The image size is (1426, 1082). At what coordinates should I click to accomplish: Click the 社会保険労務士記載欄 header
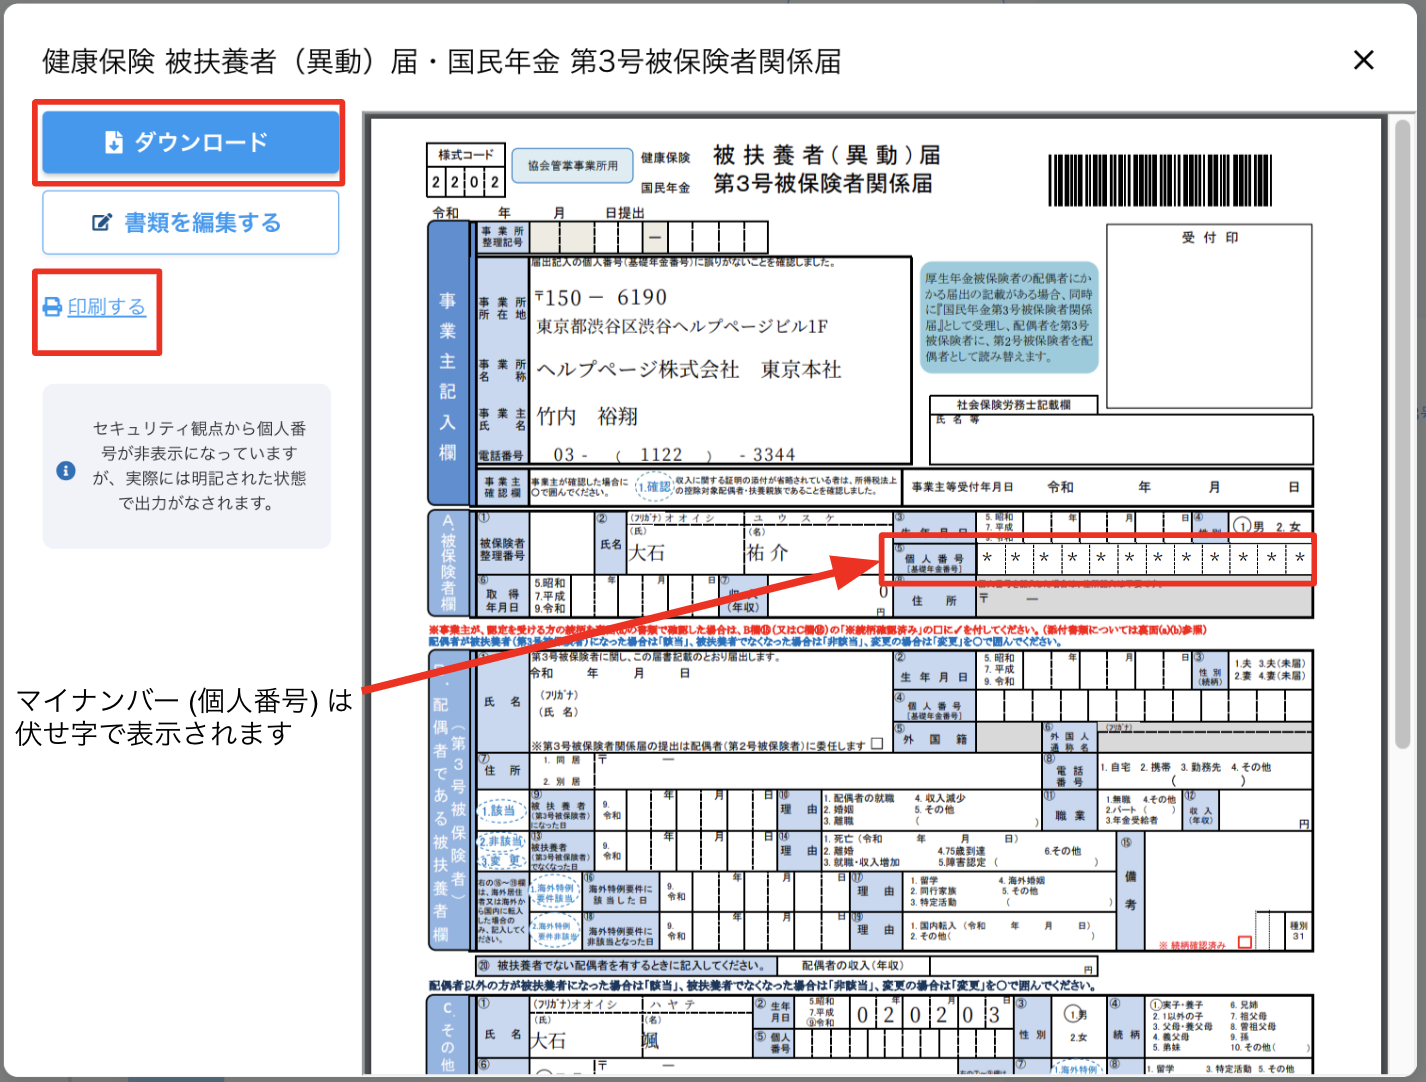(x=1013, y=405)
